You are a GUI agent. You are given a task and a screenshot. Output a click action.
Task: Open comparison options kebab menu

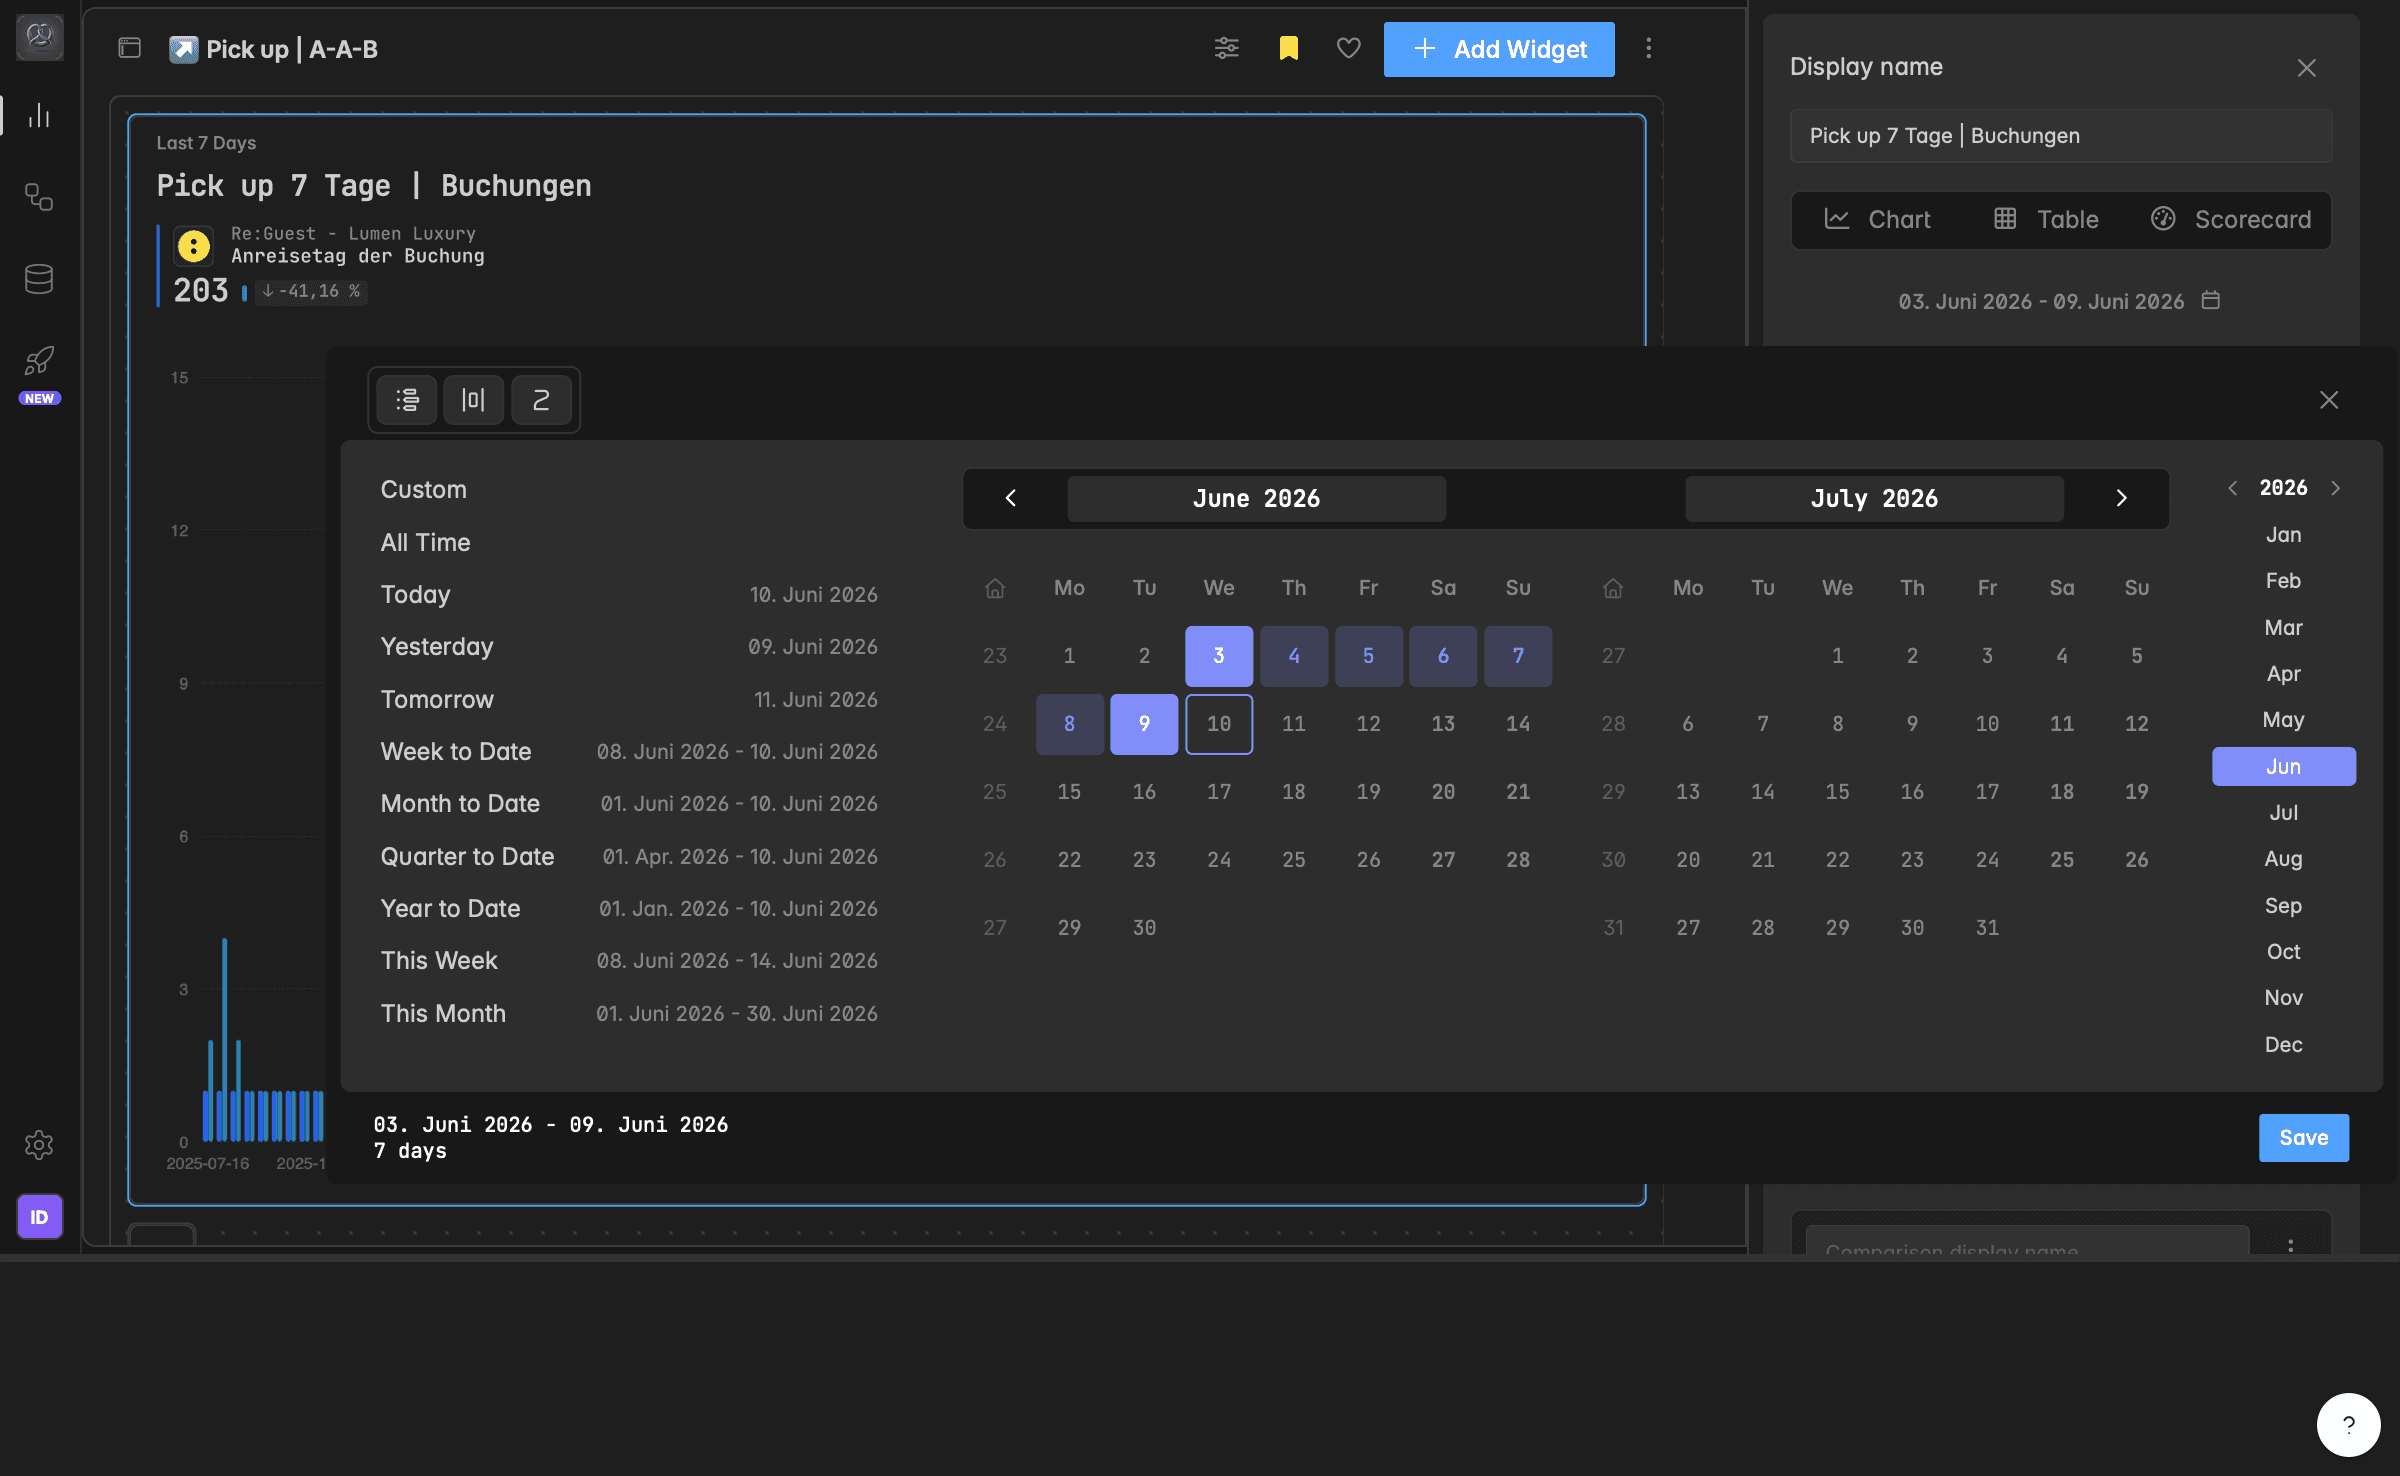point(2291,1244)
